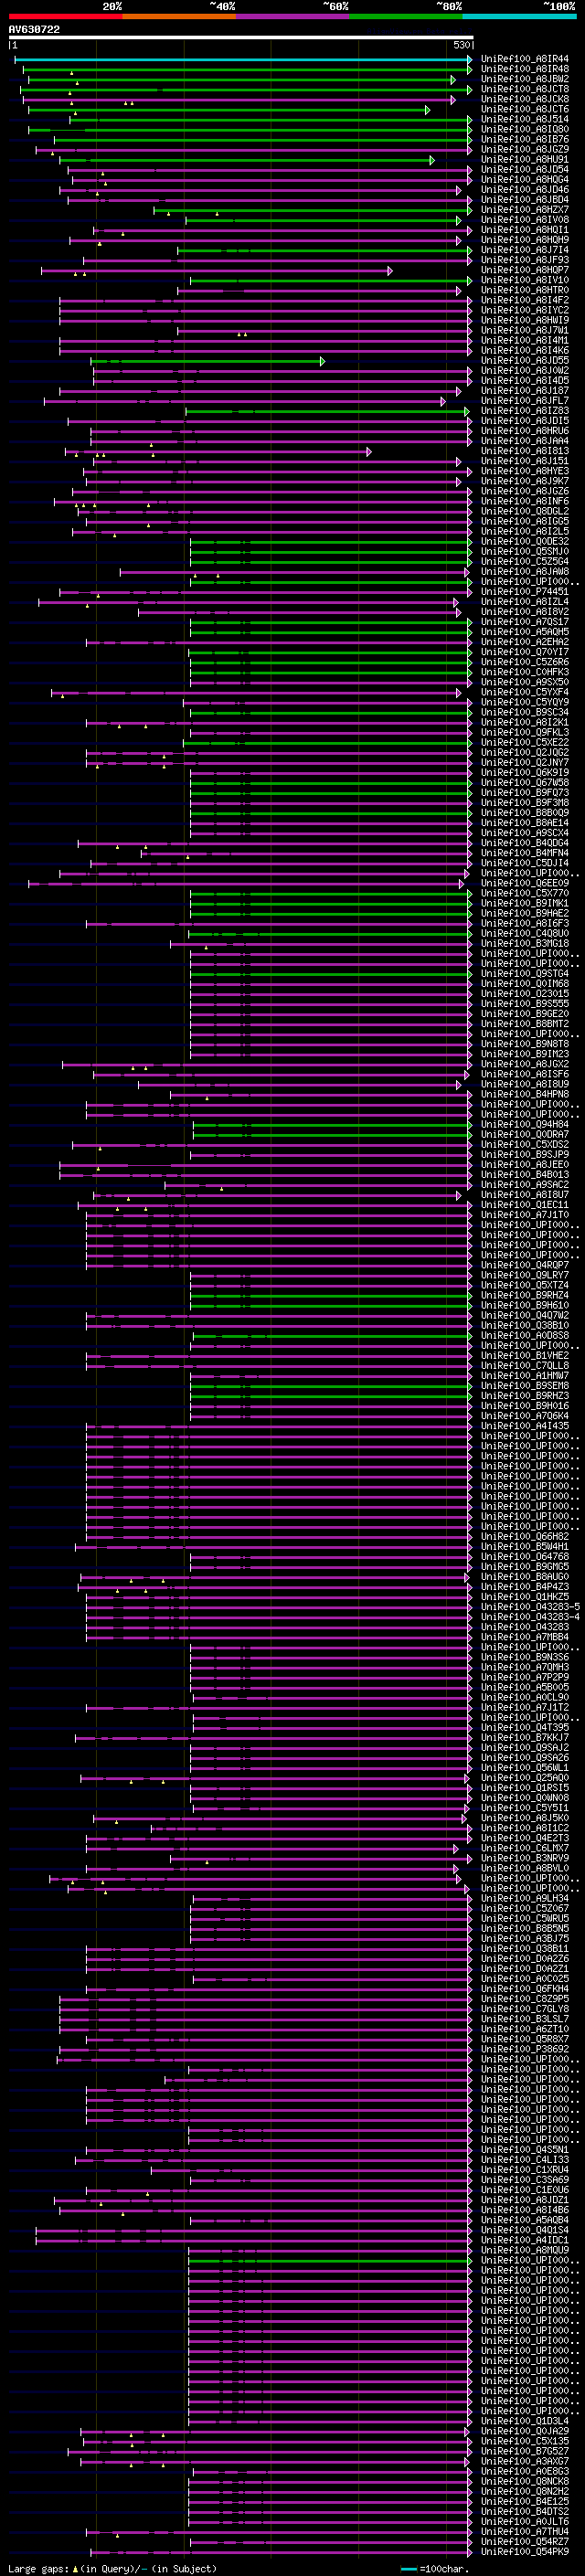This screenshot has height=2576, width=585.
Task: Choose the UniRef100_B9RHZ4 hit
Action: [525, 1296]
